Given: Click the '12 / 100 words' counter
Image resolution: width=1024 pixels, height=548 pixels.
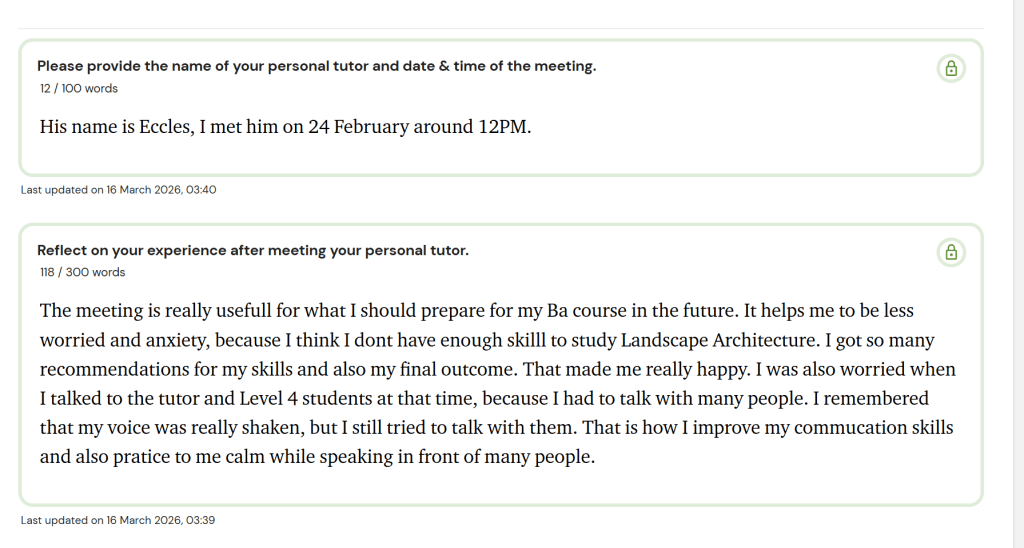Looking at the screenshot, I should pyautogui.click(x=79, y=89).
